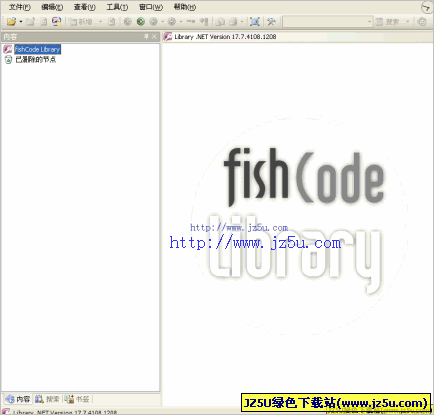Toggle the pin icon on the 内容 panel header
Viewport: 434px width, 415px height.
[x=146, y=36]
